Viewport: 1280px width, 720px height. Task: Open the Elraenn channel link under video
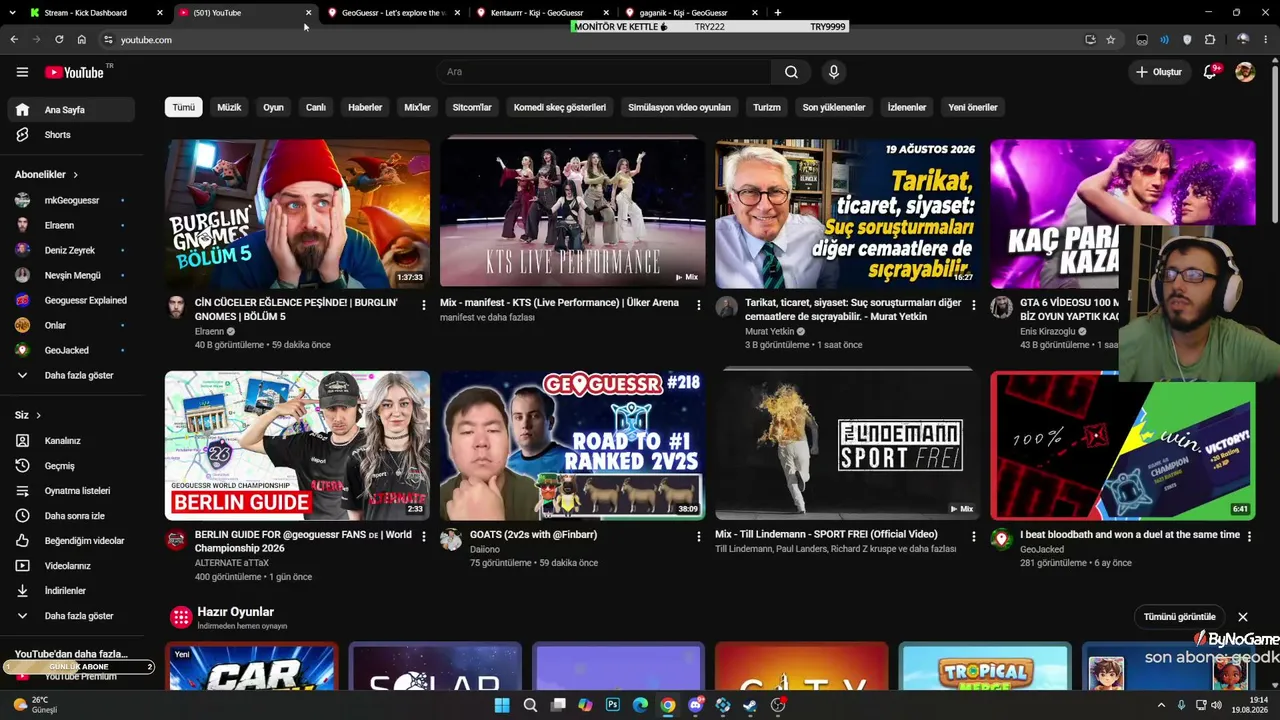(209, 331)
